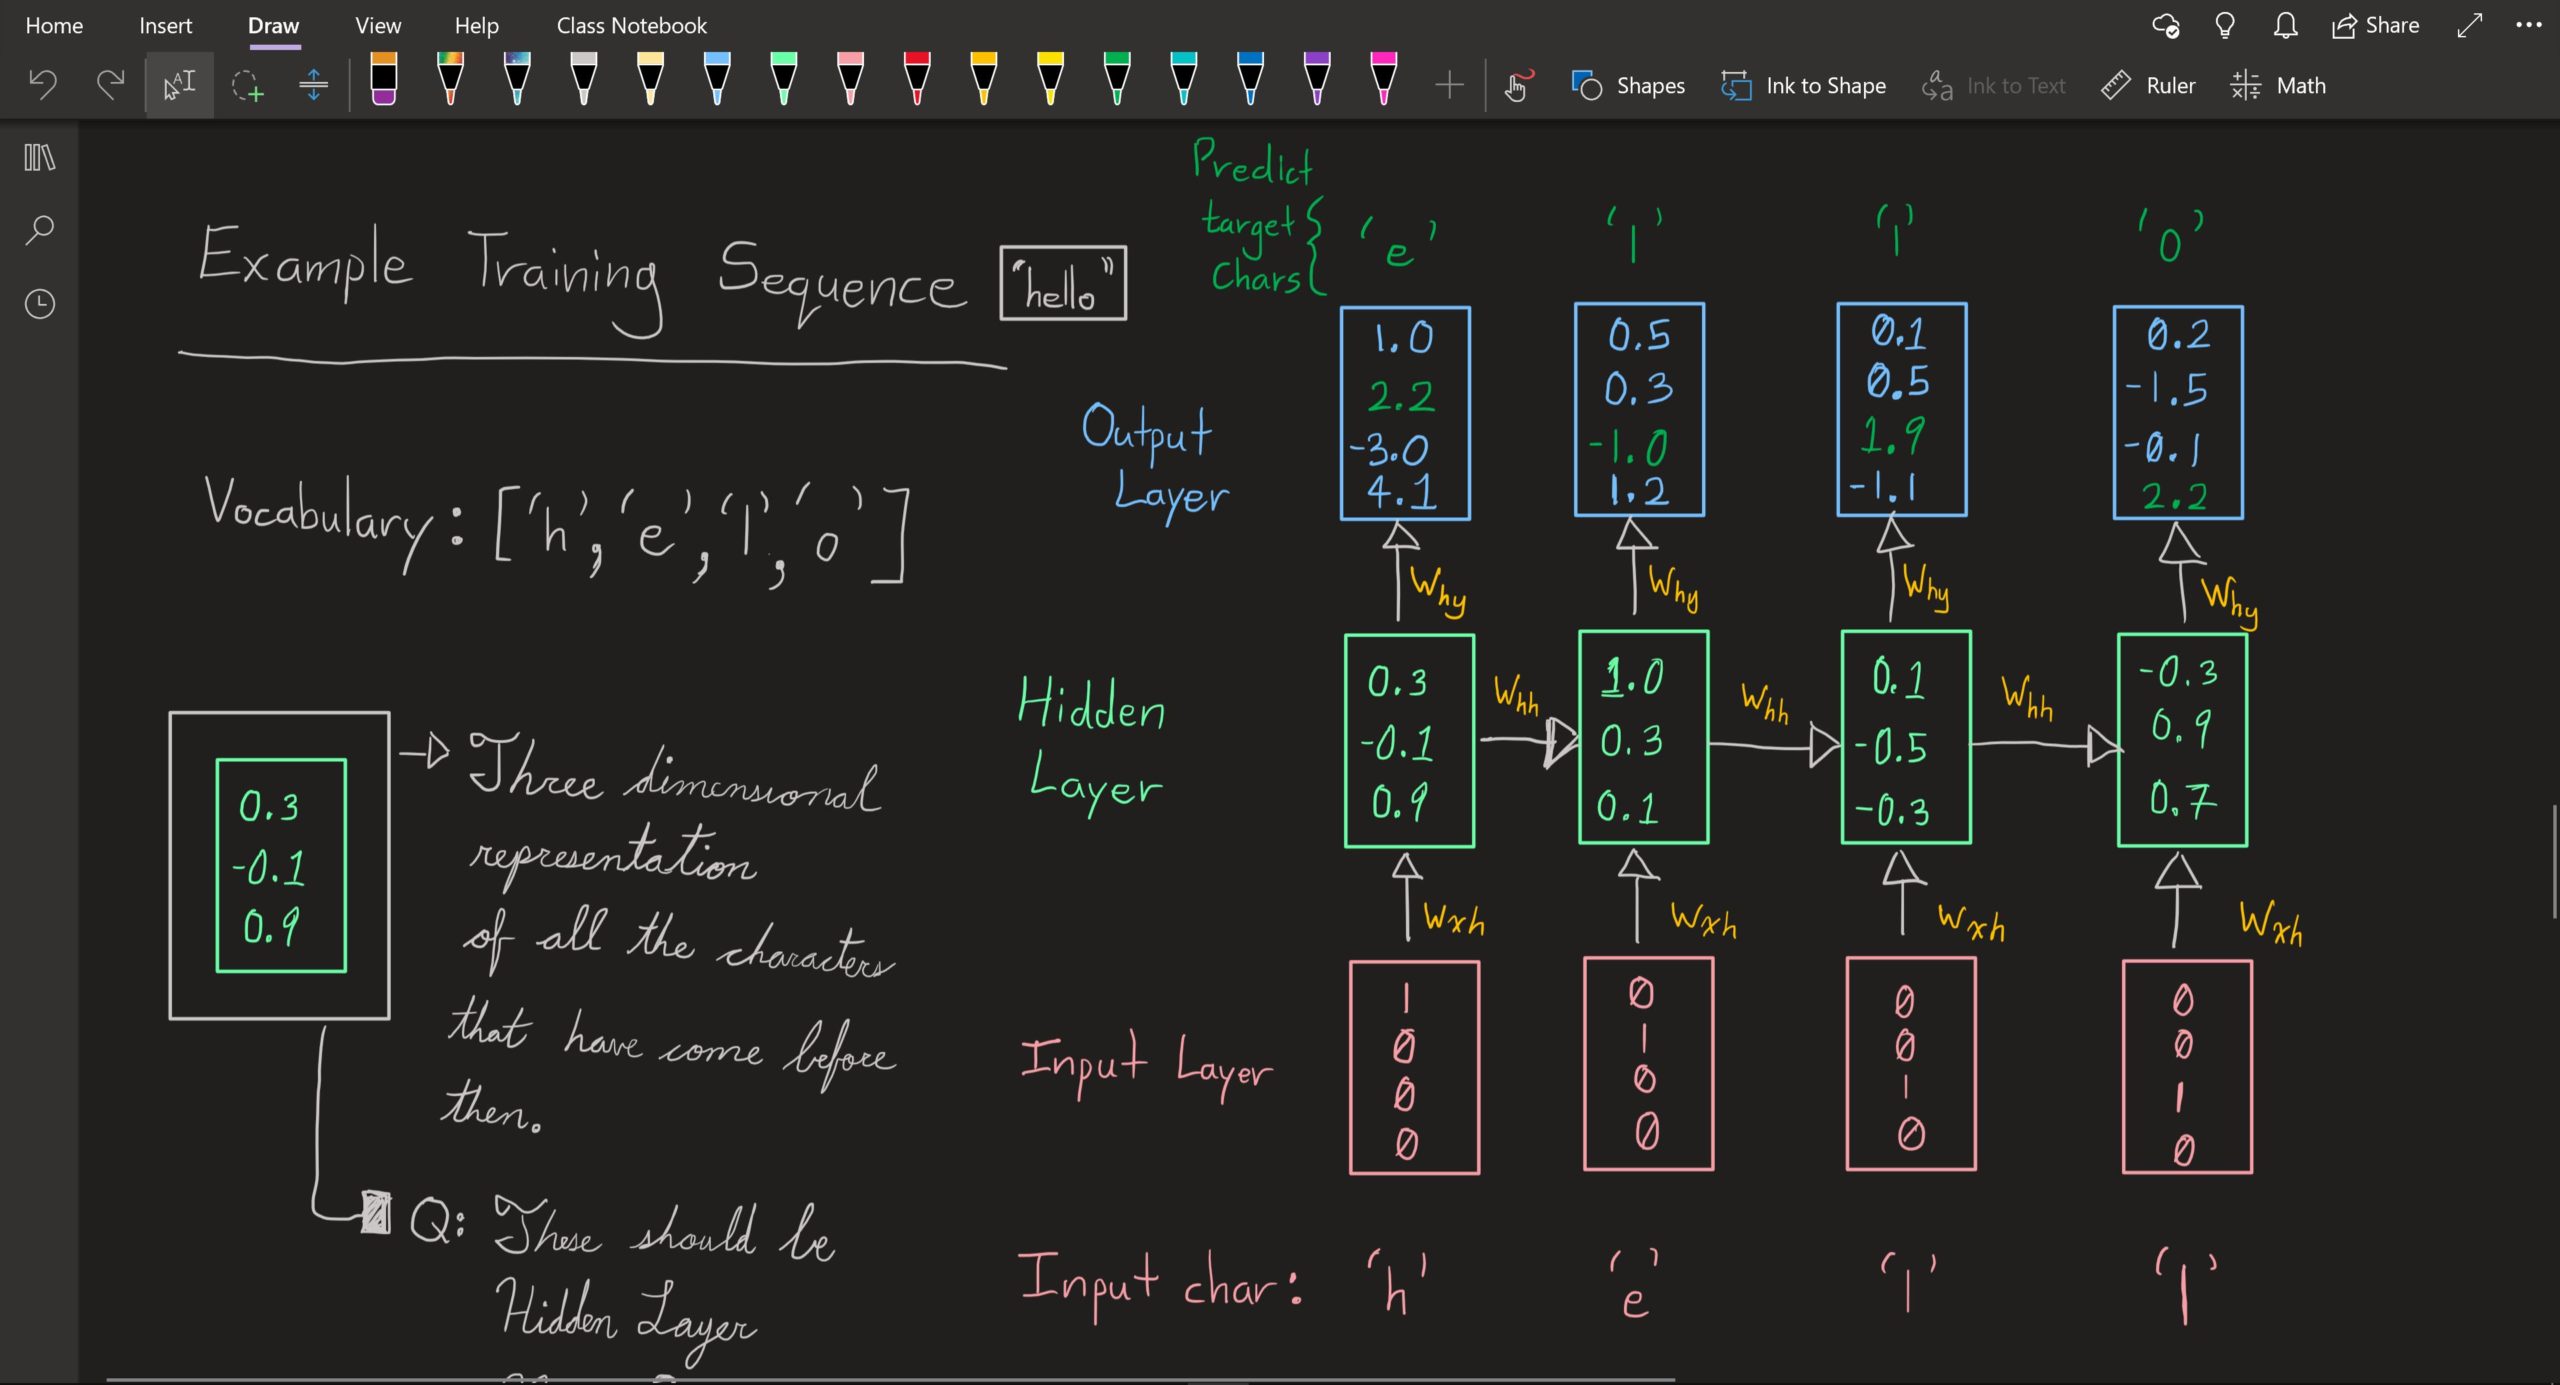This screenshot has height=1385, width=2560.
Task: Select the lasso tool icon
Action: tap(247, 85)
